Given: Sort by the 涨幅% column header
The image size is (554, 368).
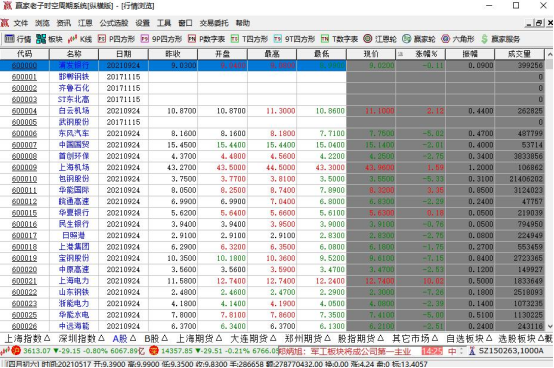Looking at the screenshot, I should coord(420,54).
